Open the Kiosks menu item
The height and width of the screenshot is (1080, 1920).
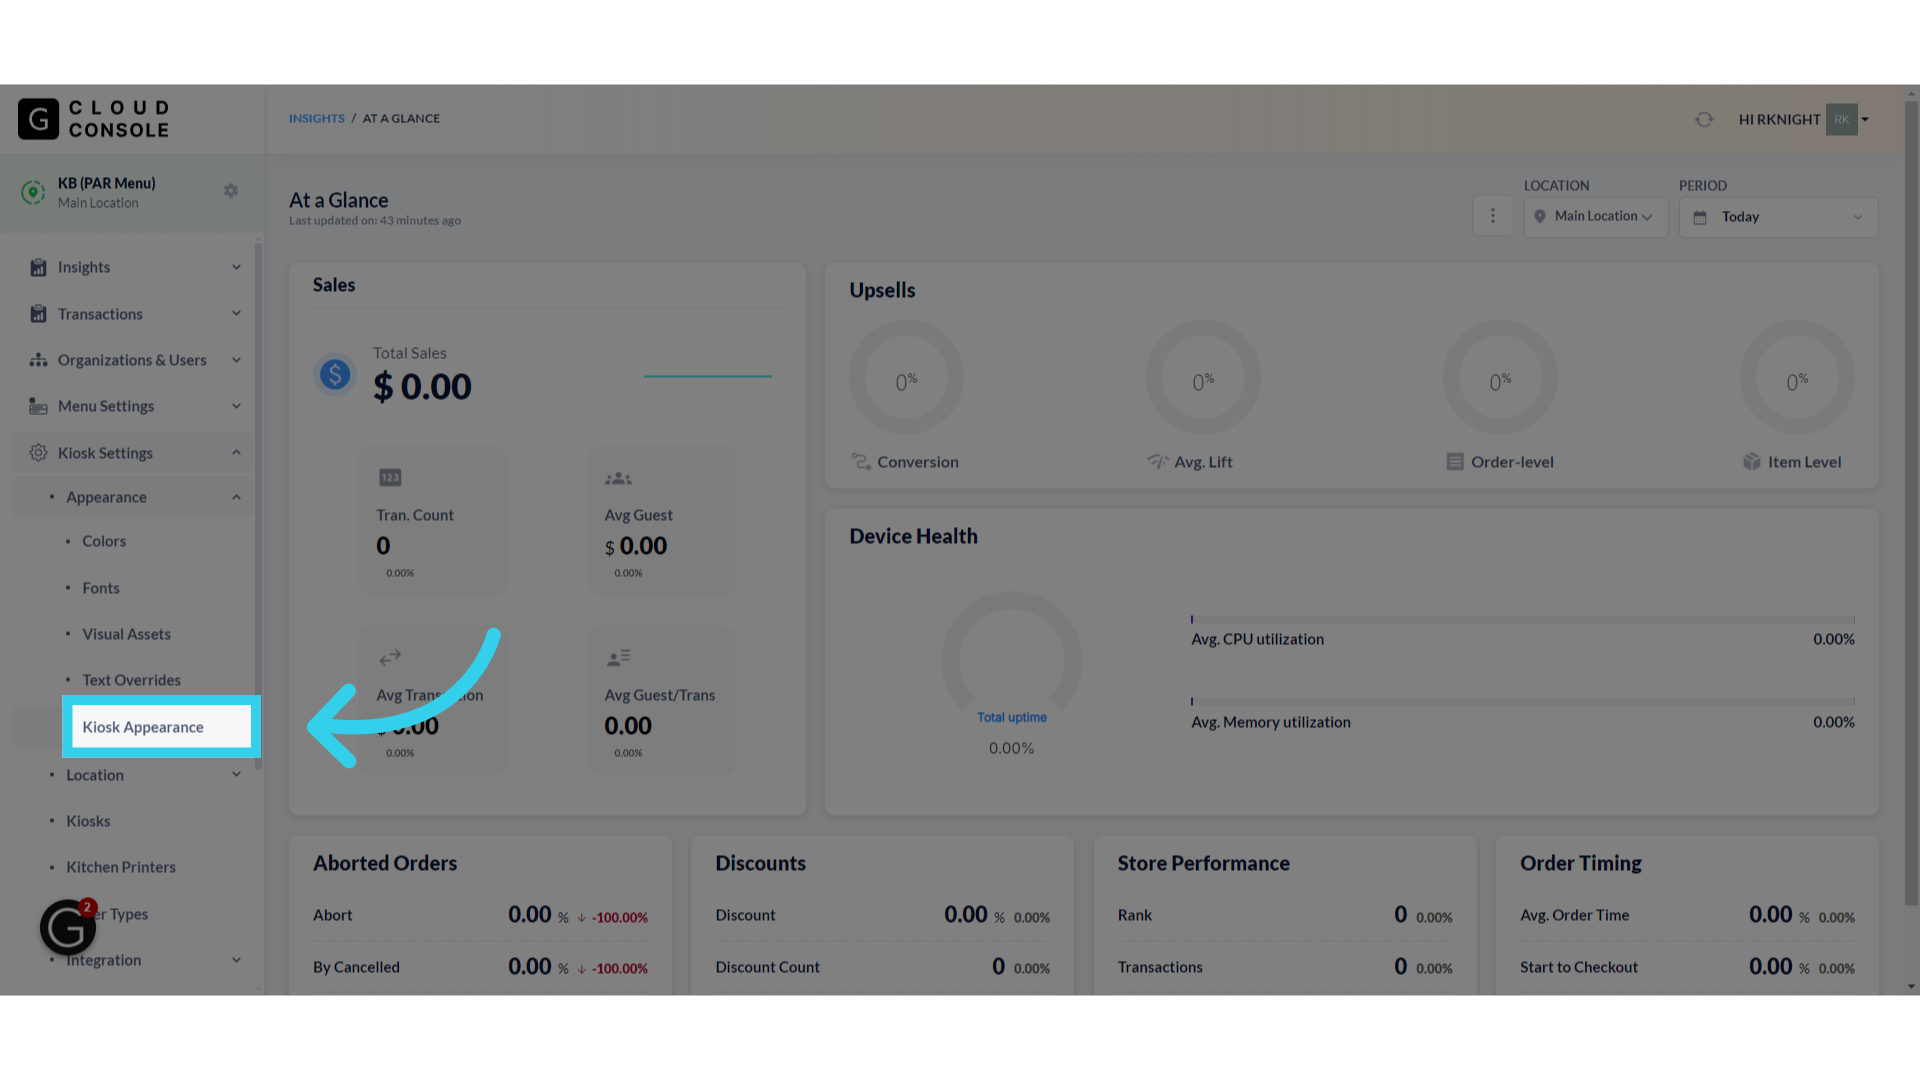88,821
